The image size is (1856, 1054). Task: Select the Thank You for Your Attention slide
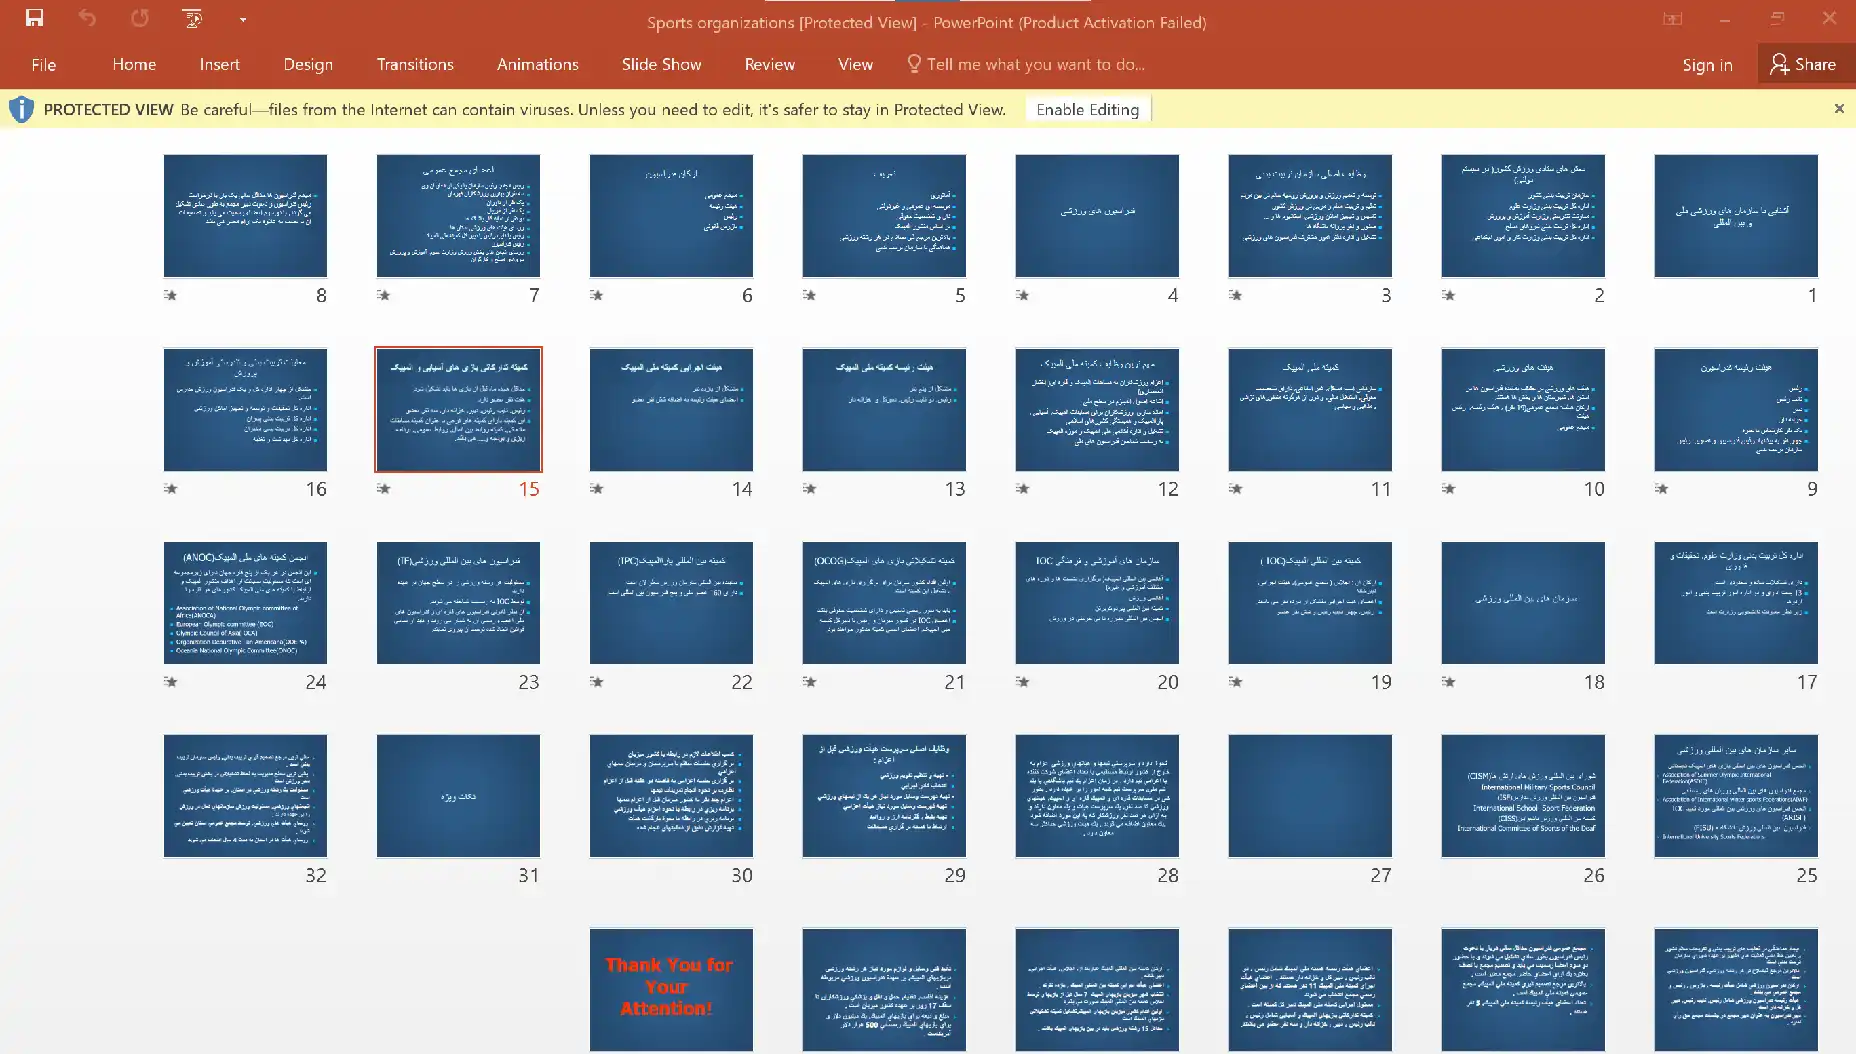click(671, 988)
